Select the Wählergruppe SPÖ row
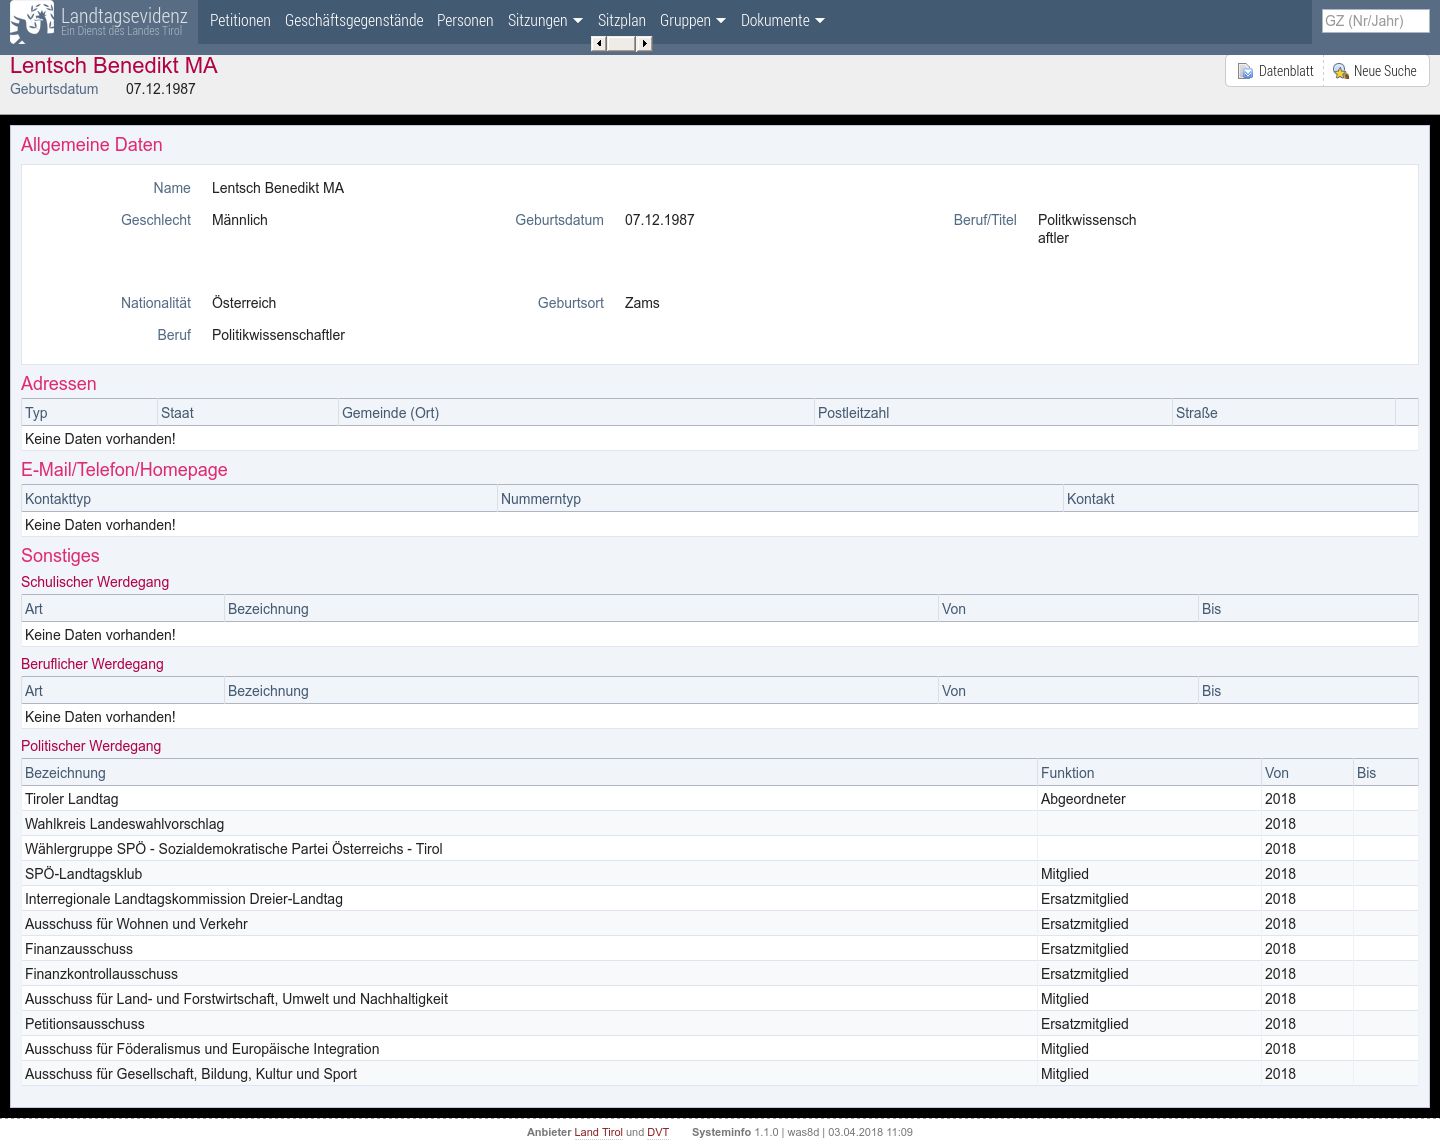The width and height of the screenshot is (1440, 1147). pyautogui.click(x=720, y=849)
